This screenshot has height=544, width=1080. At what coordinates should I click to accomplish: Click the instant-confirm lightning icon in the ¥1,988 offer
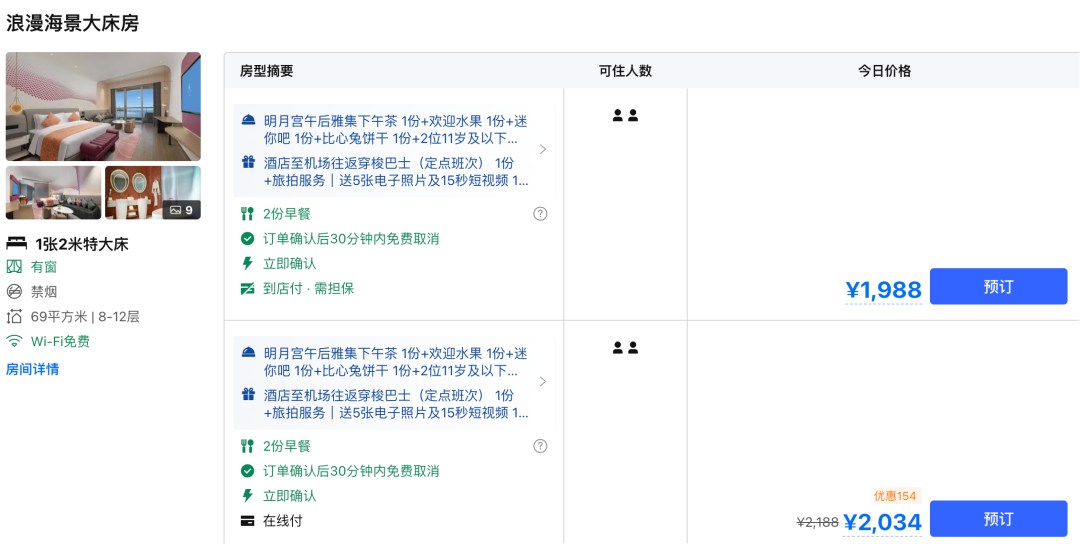248,264
